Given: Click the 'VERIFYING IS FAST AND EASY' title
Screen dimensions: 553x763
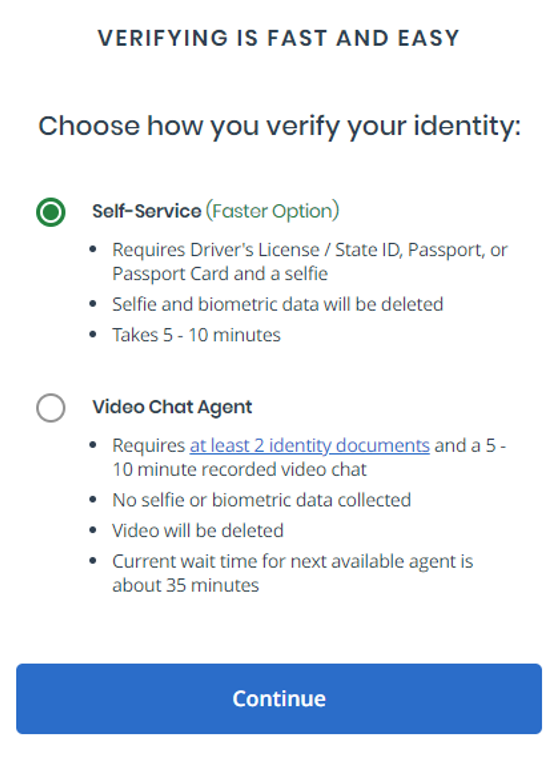Looking at the screenshot, I should tap(279, 38).
